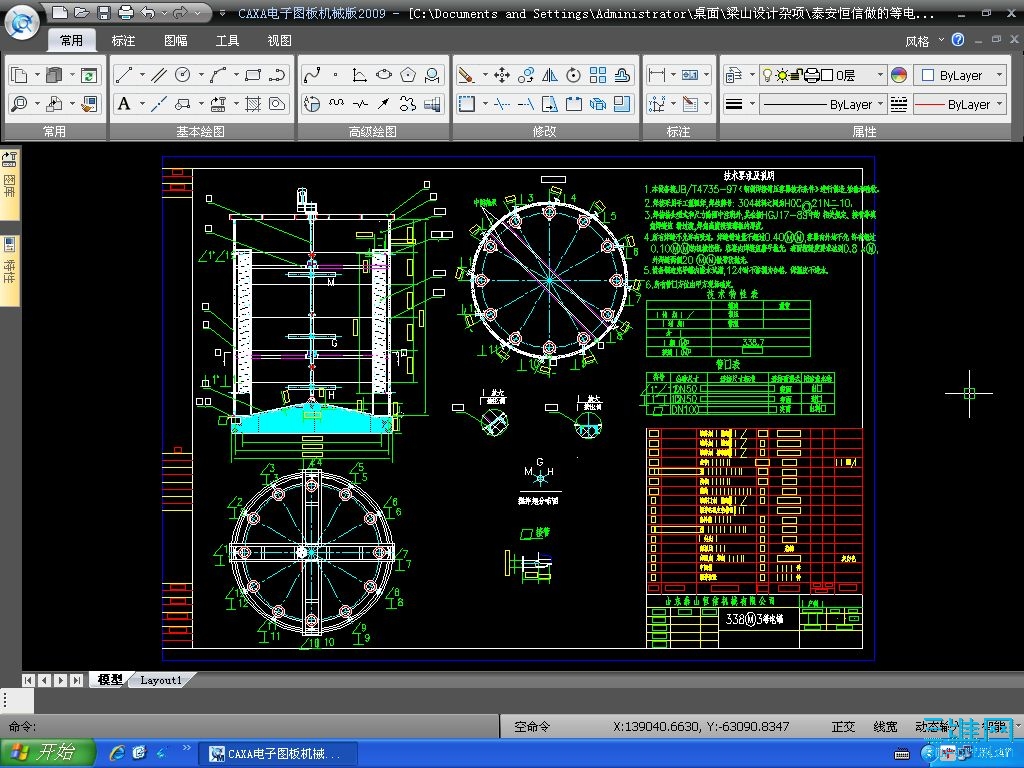Click the Zoom window magnifier icon
The image size is (1024, 768).
click(x=20, y=104)
